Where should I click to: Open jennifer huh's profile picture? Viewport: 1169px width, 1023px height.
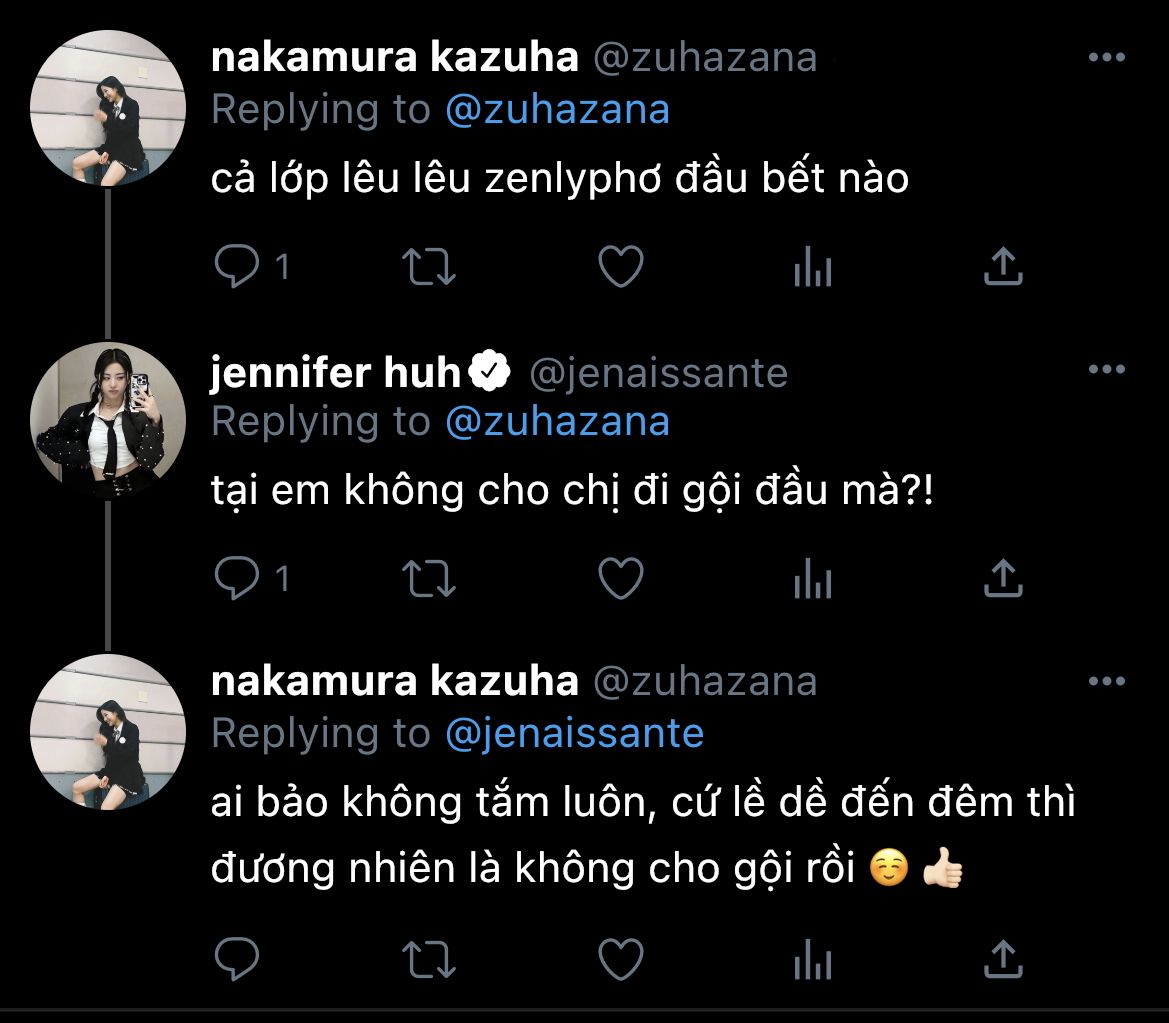click(x=108, y=420)
